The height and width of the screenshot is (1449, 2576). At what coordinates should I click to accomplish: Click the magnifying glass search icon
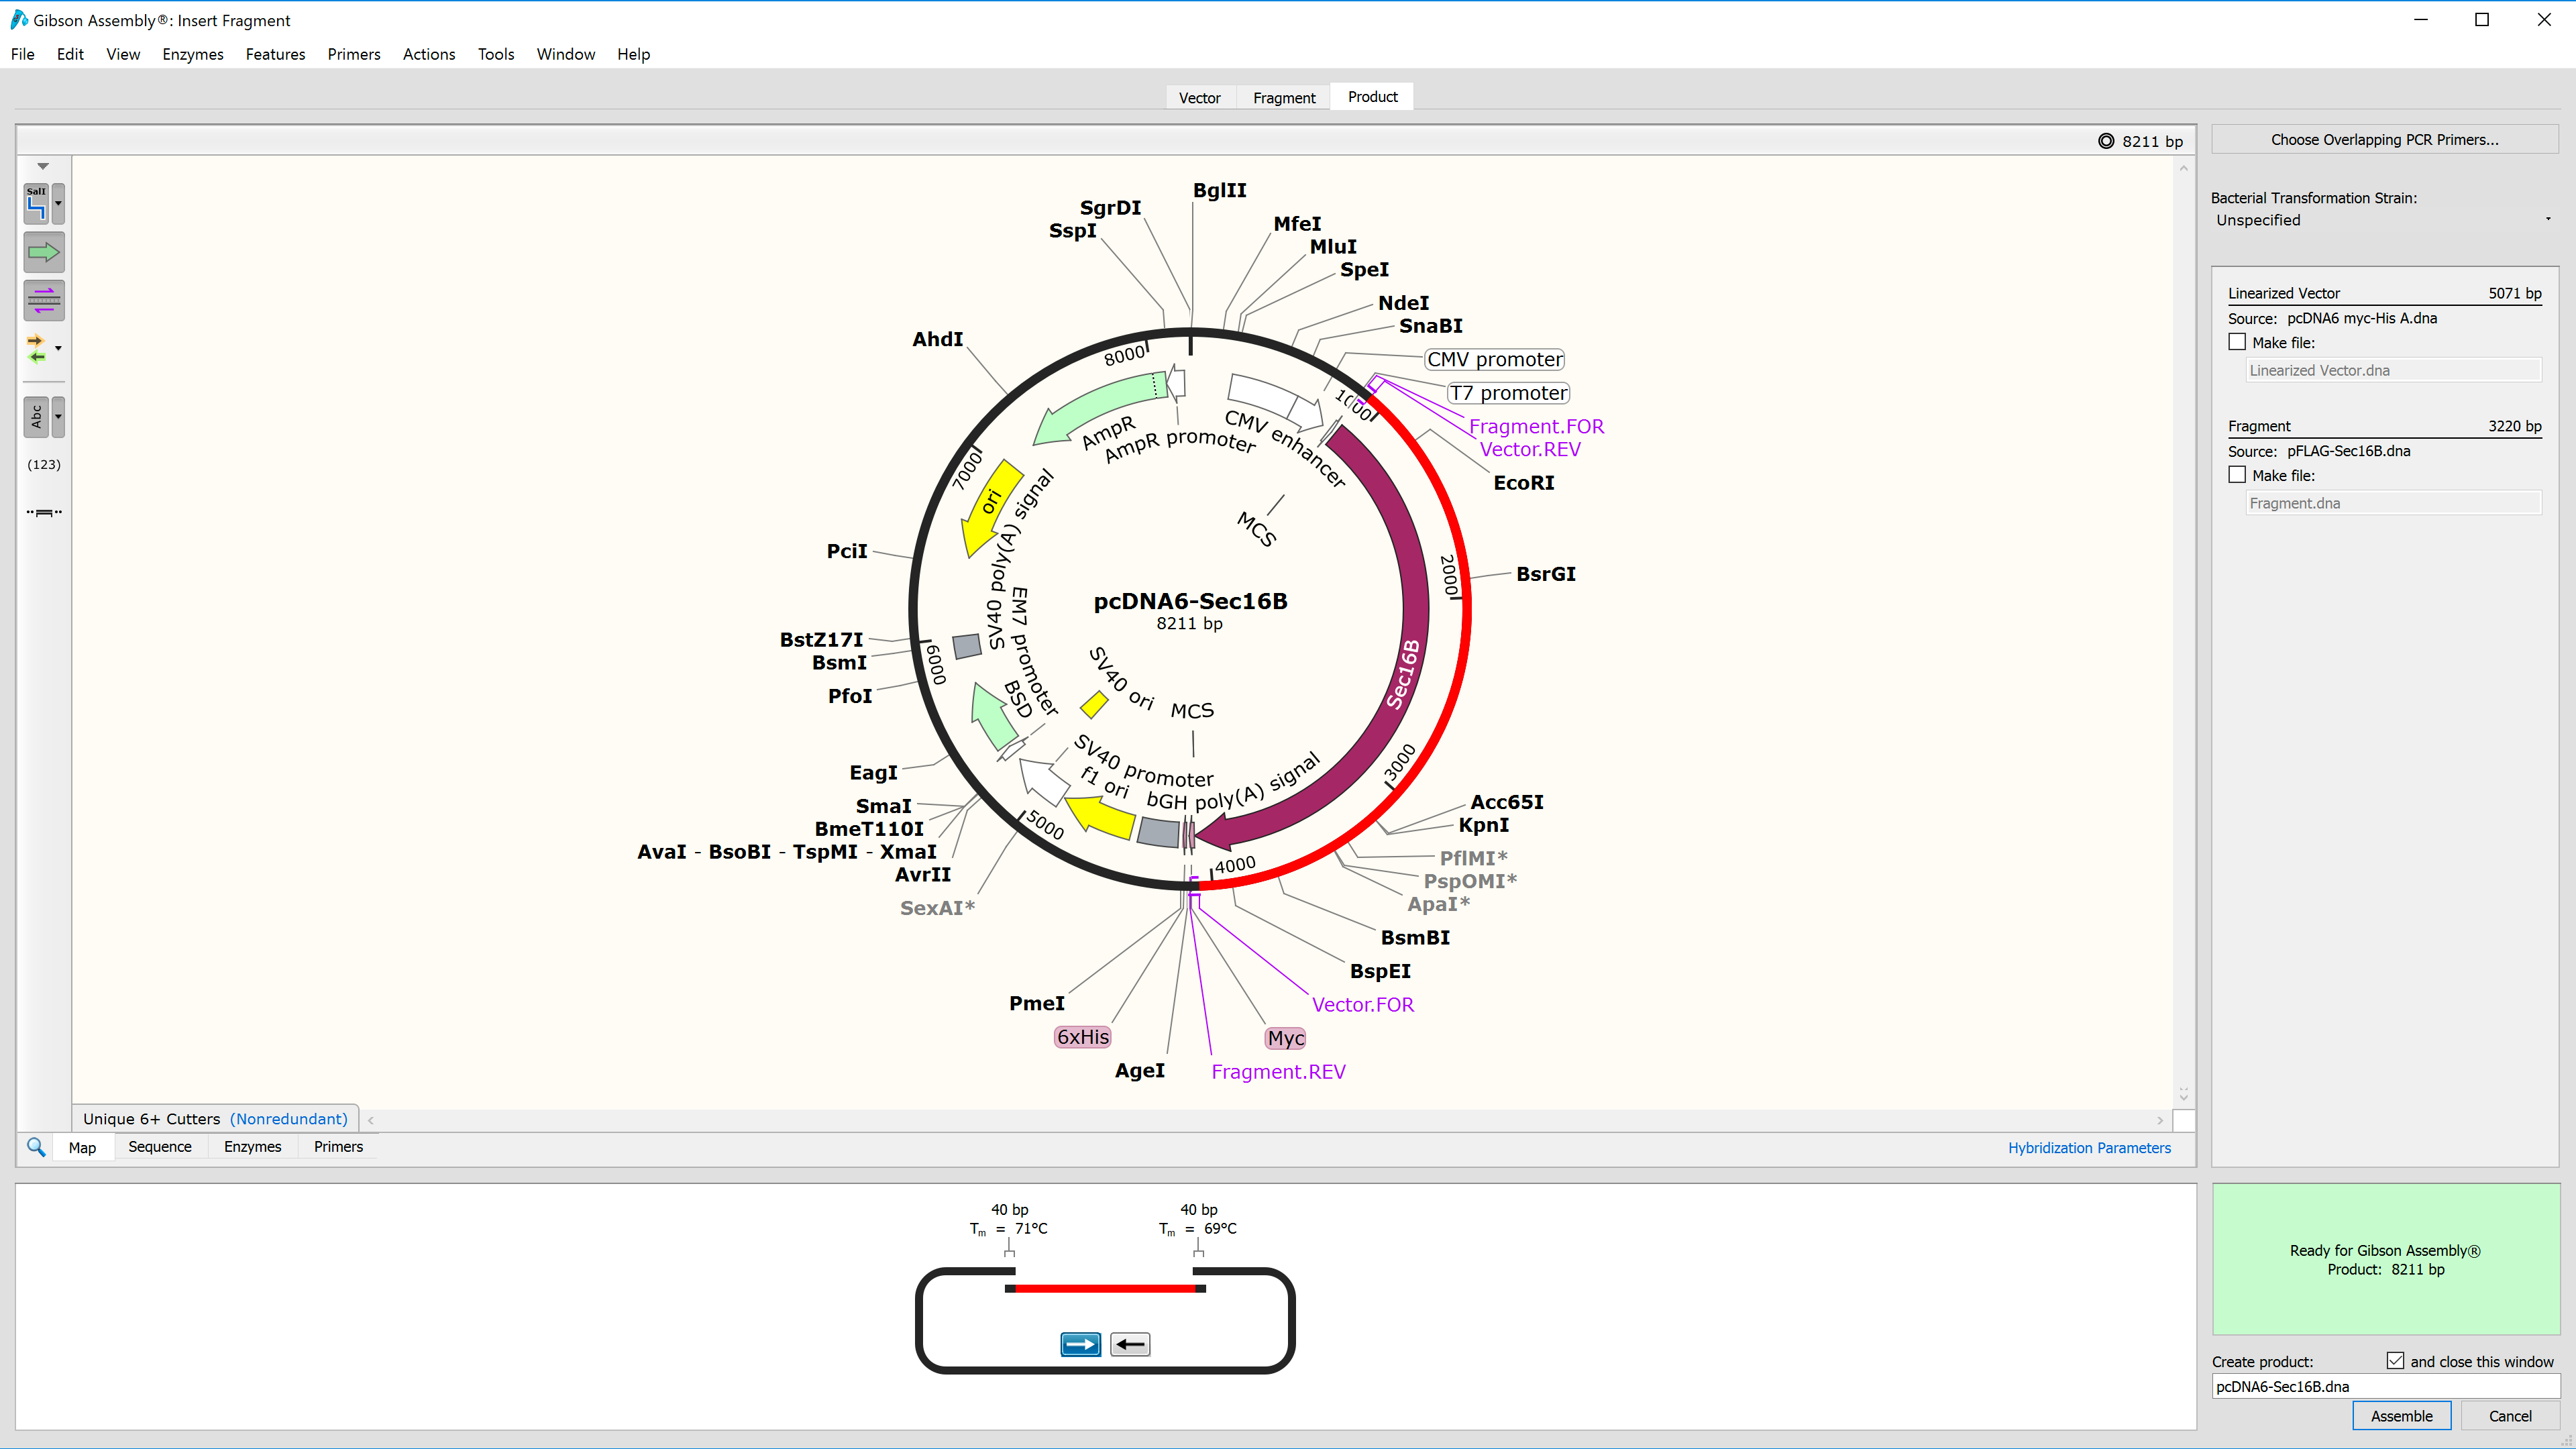(36, 1146)
